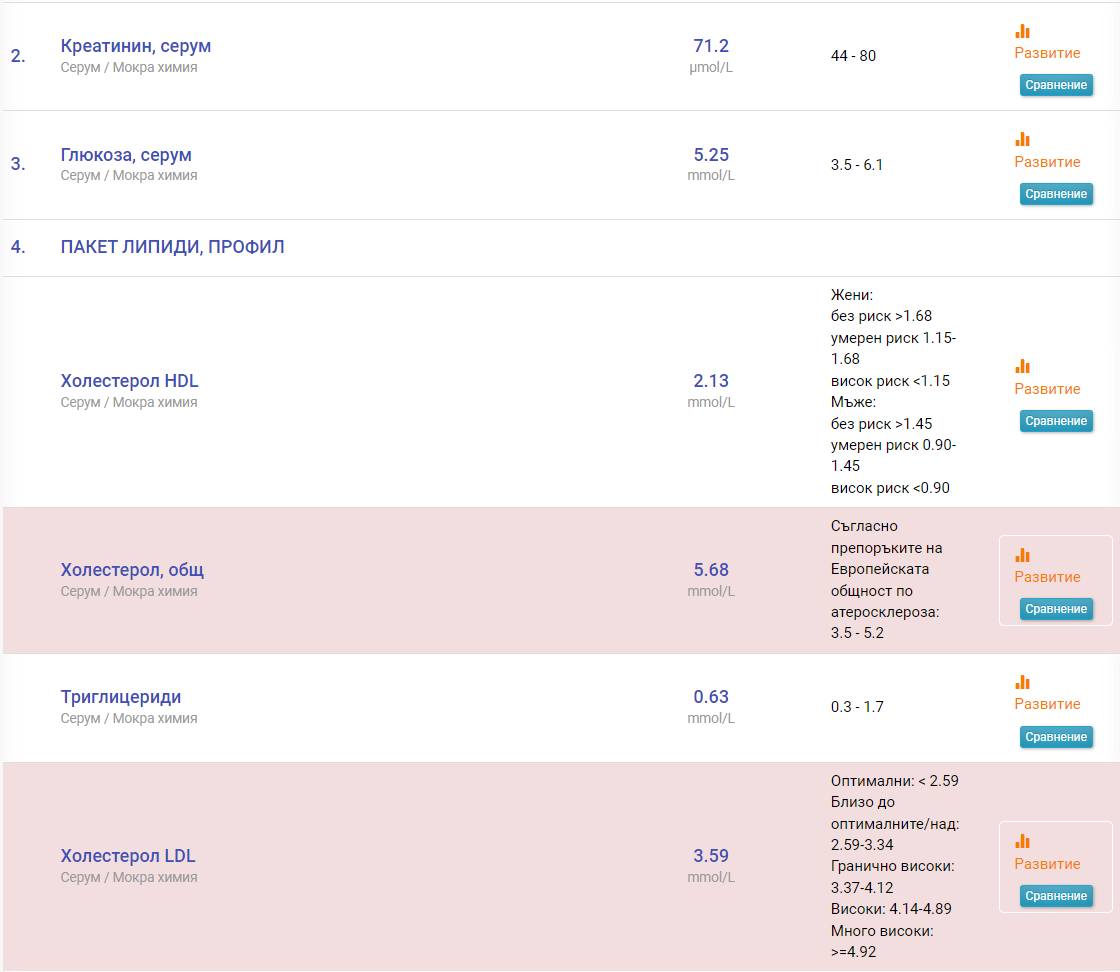Click row number 4.
This screenshot has height=972, width=1120.
pyautogui.click(x=18, y=247)
